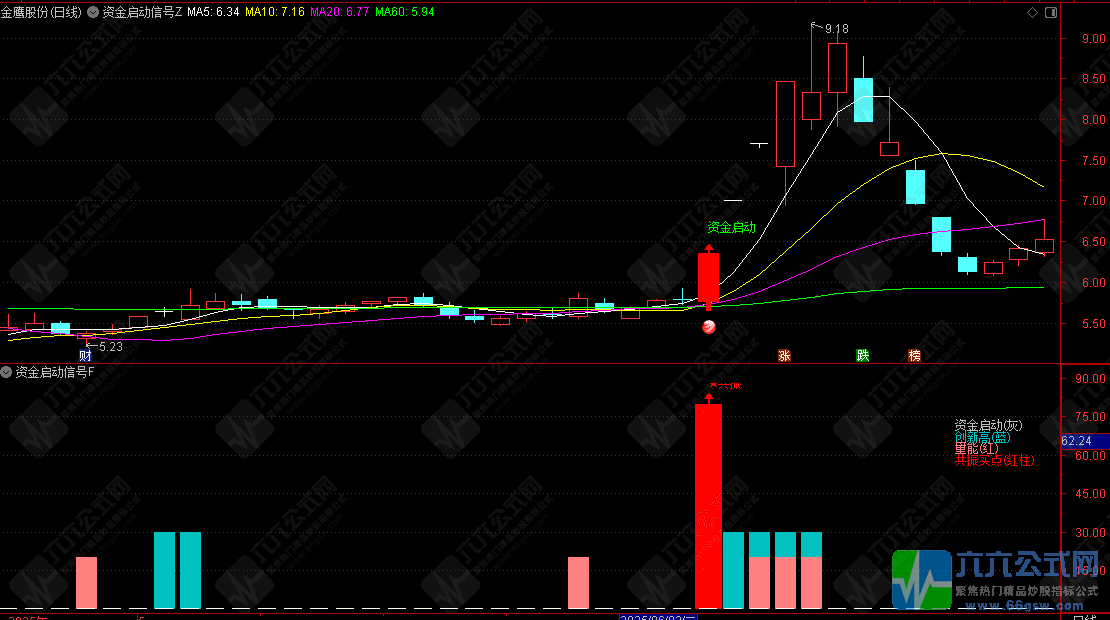Click the 资金启动信号Z indicator name
Image resolution: width=1110 pixels, height=620 pixels.
pyautogui.click(x=142, y=12)
